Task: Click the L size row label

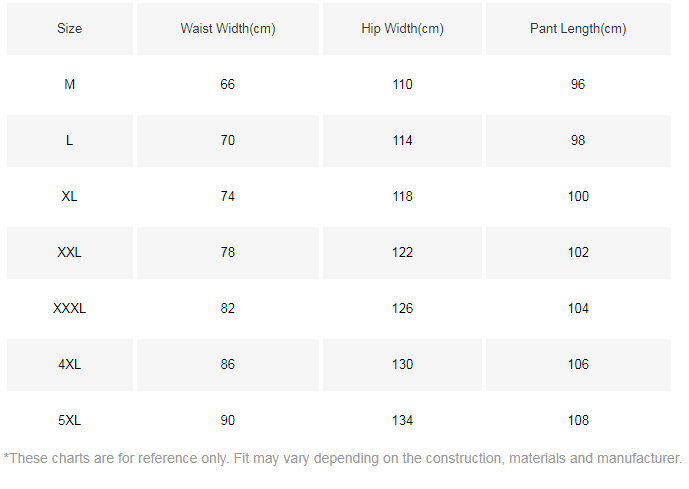Action: [70, 141]
